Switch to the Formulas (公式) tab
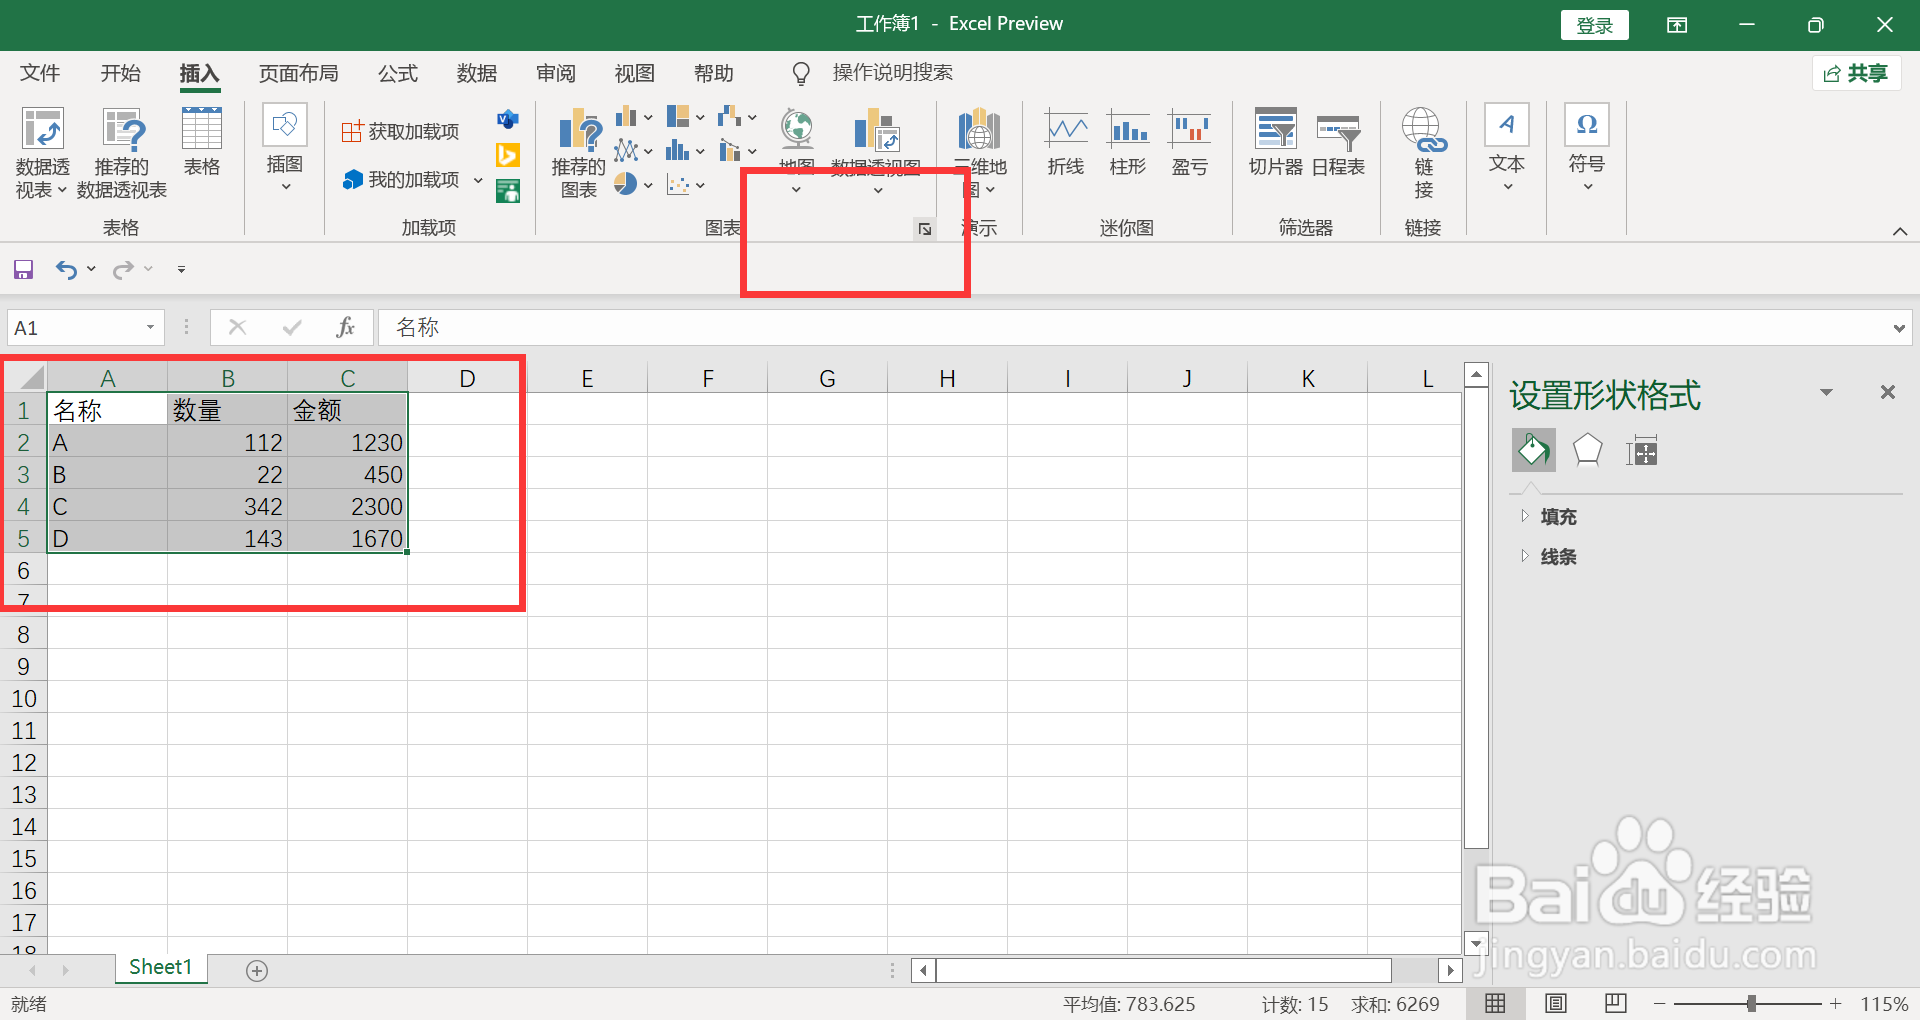The image size is (1920, 1020). point(397,73)
